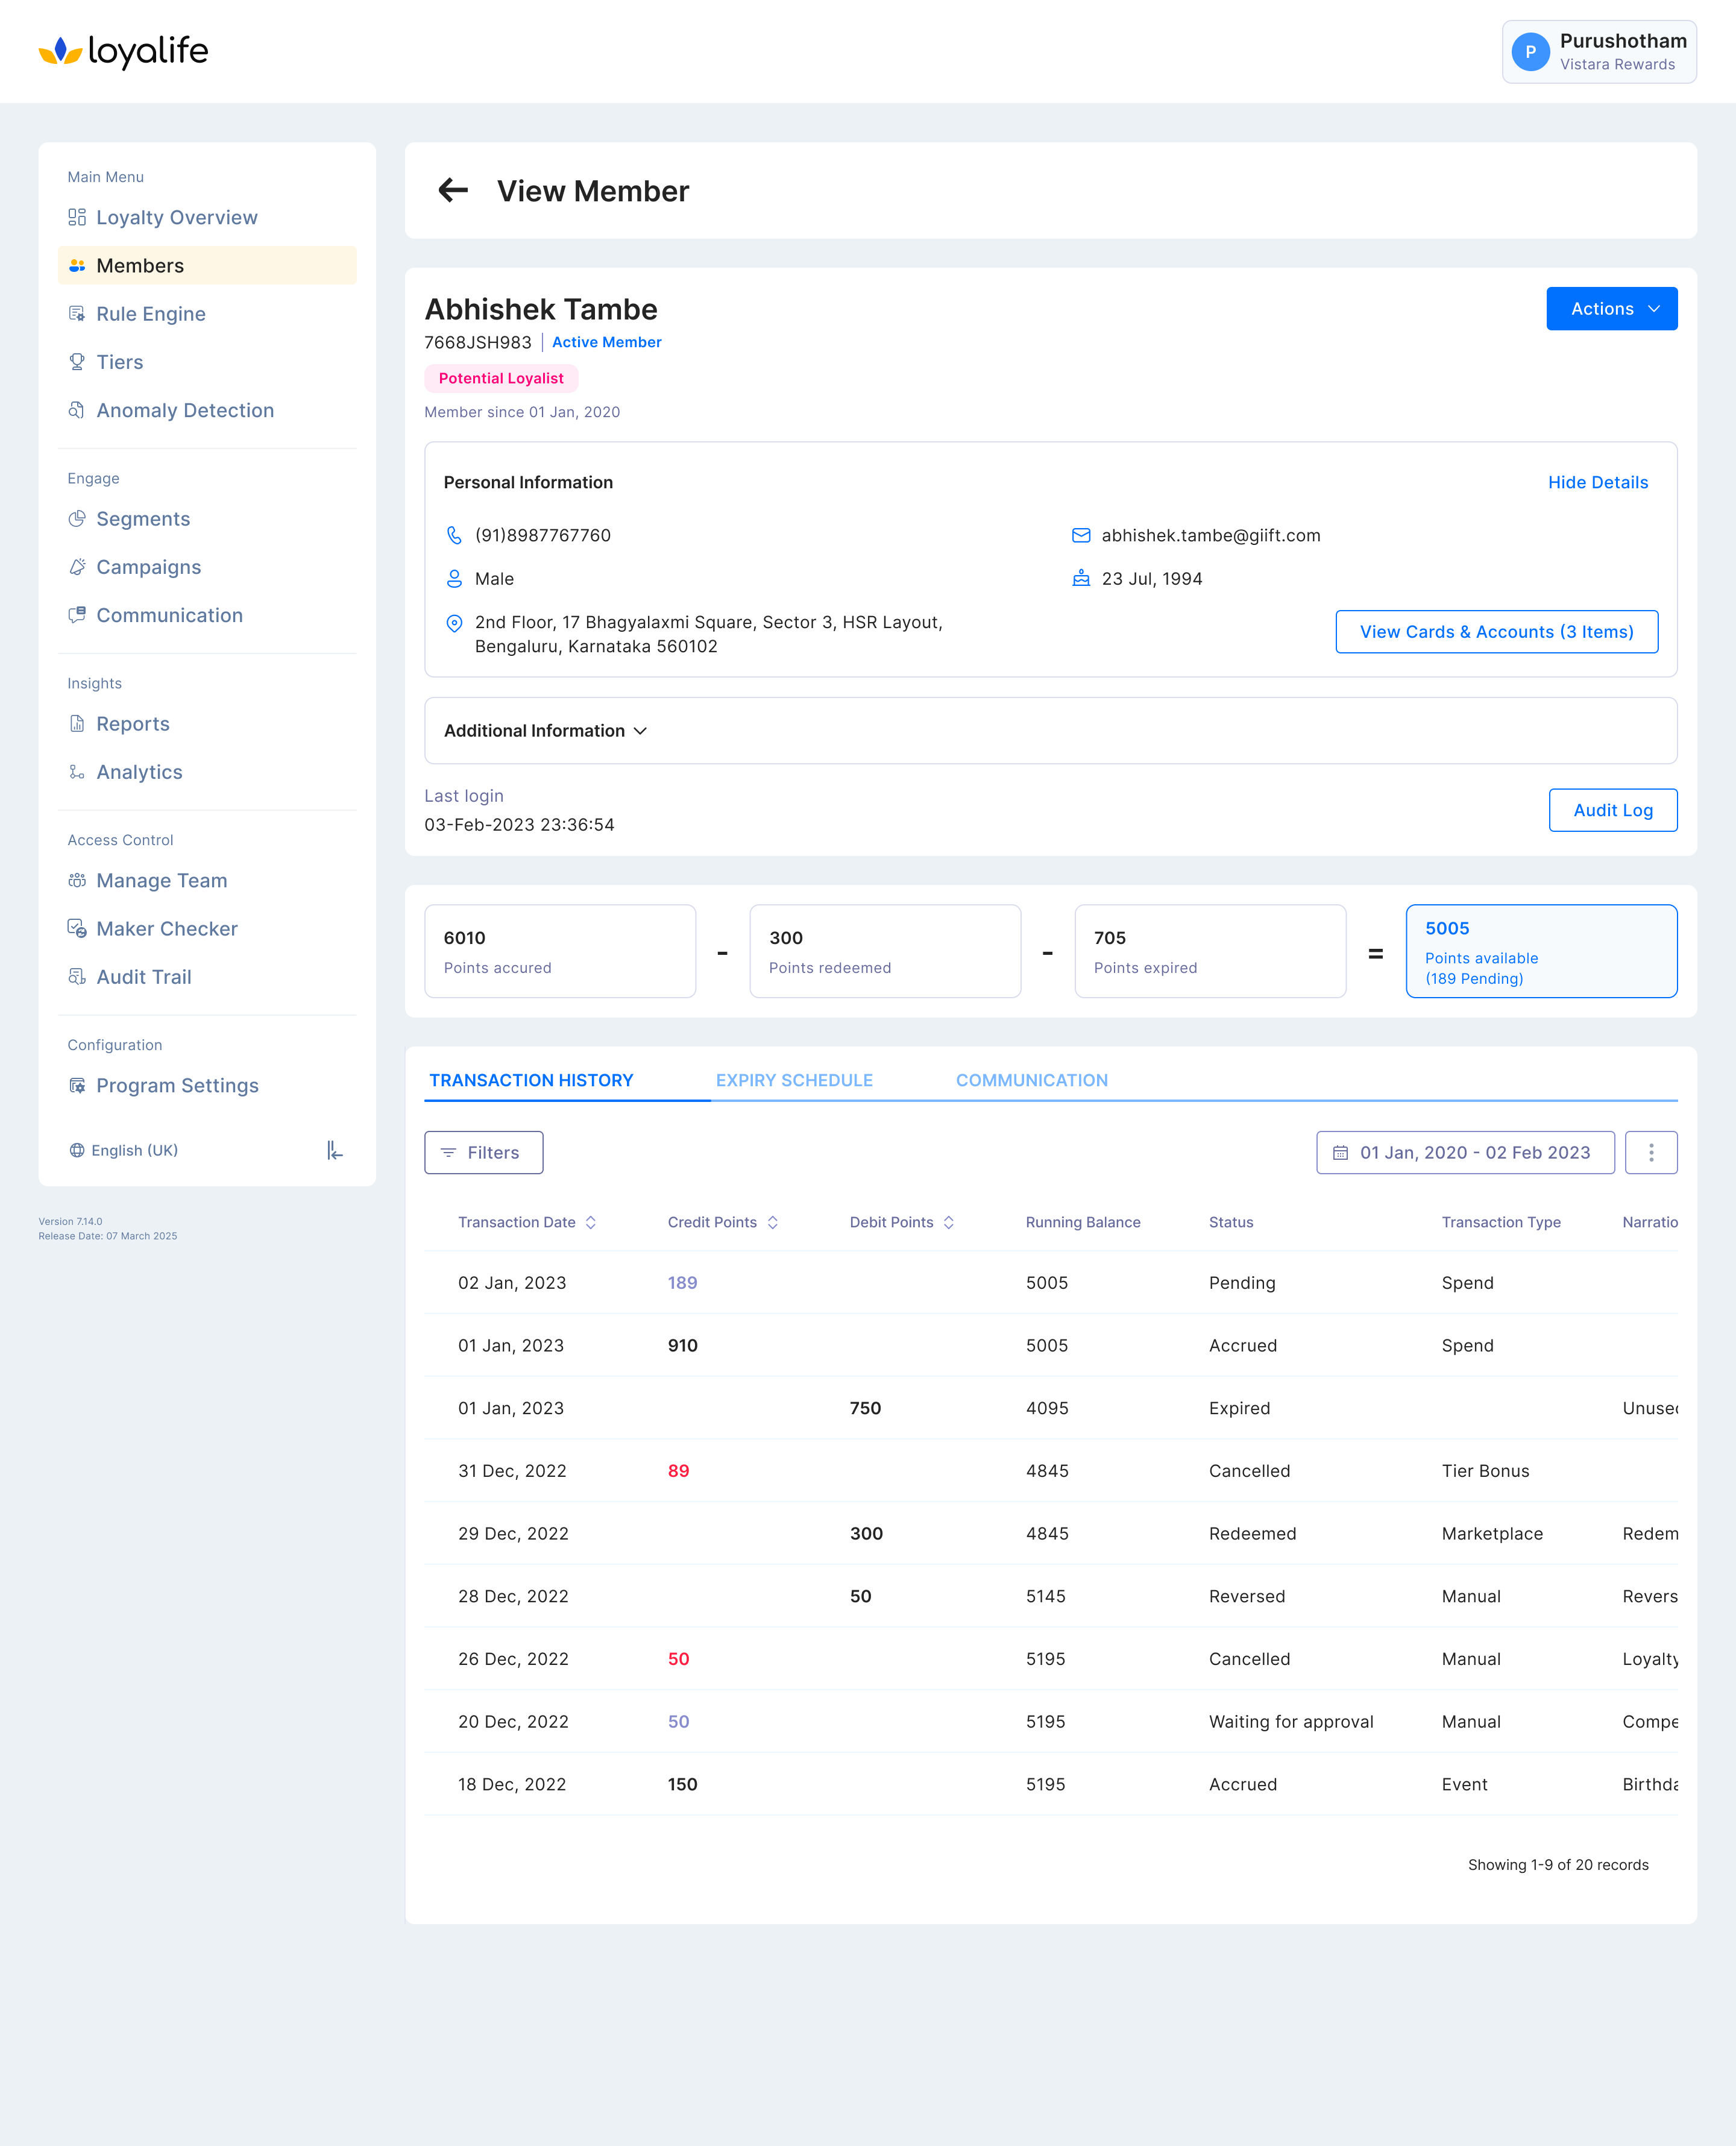Click the Rule Engine sidebar icon

tap(77, 314)
